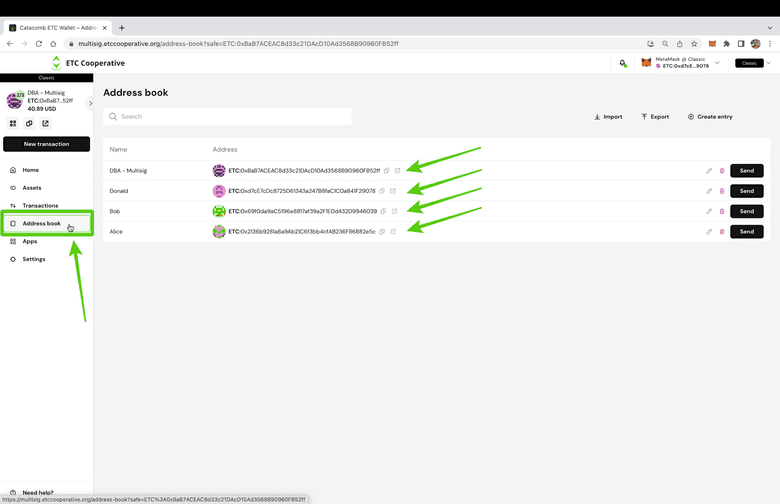
Task: Open the Assets page
Action: coord(32,187)
